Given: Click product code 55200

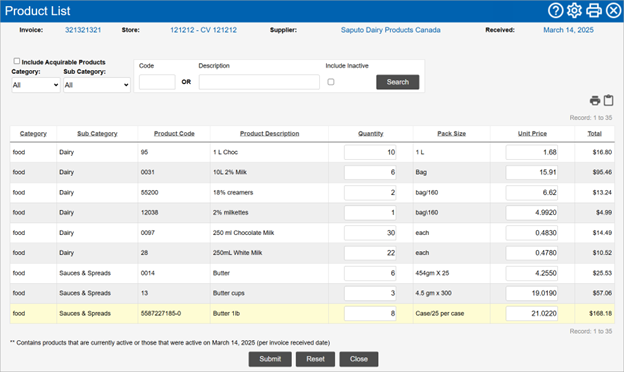Looking at the screenshot, I should pyautogui.click(x=149, y=193).
